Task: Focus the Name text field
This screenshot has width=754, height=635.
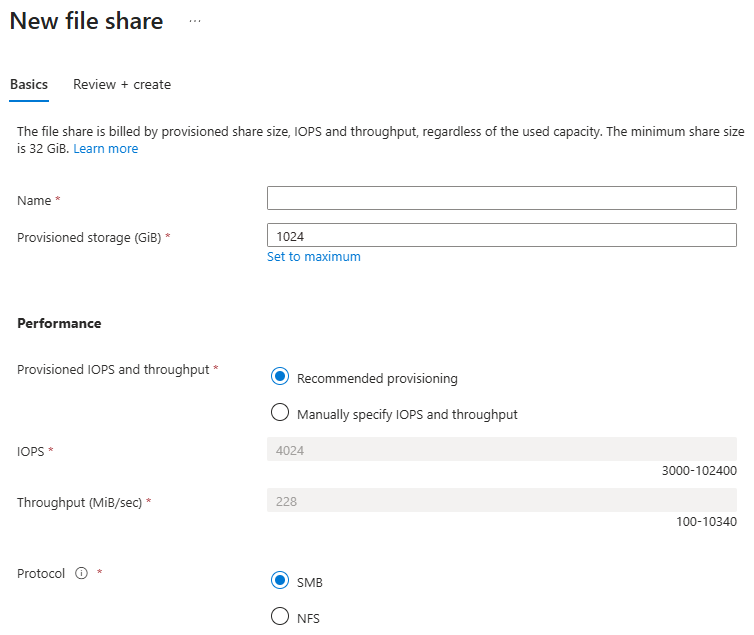Action: pyautogui.click(x=501, y=198)
